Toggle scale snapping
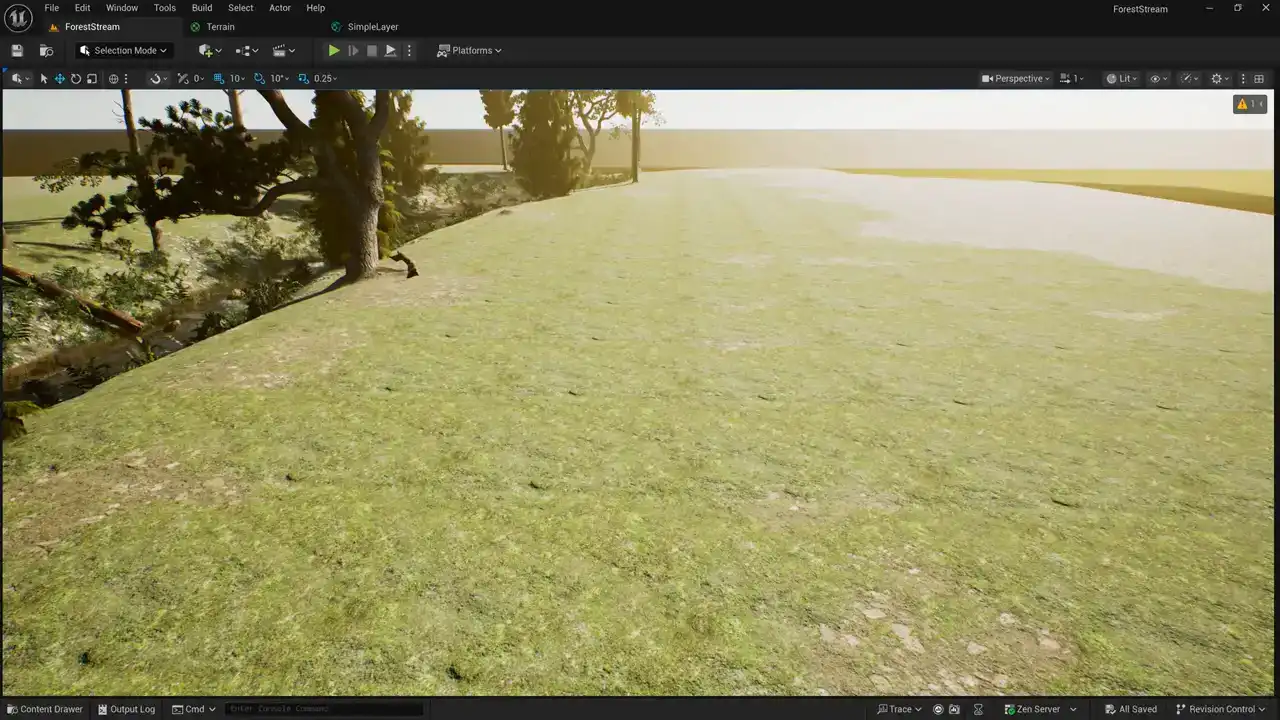1280x720 pixels. [x=303, y=79]
